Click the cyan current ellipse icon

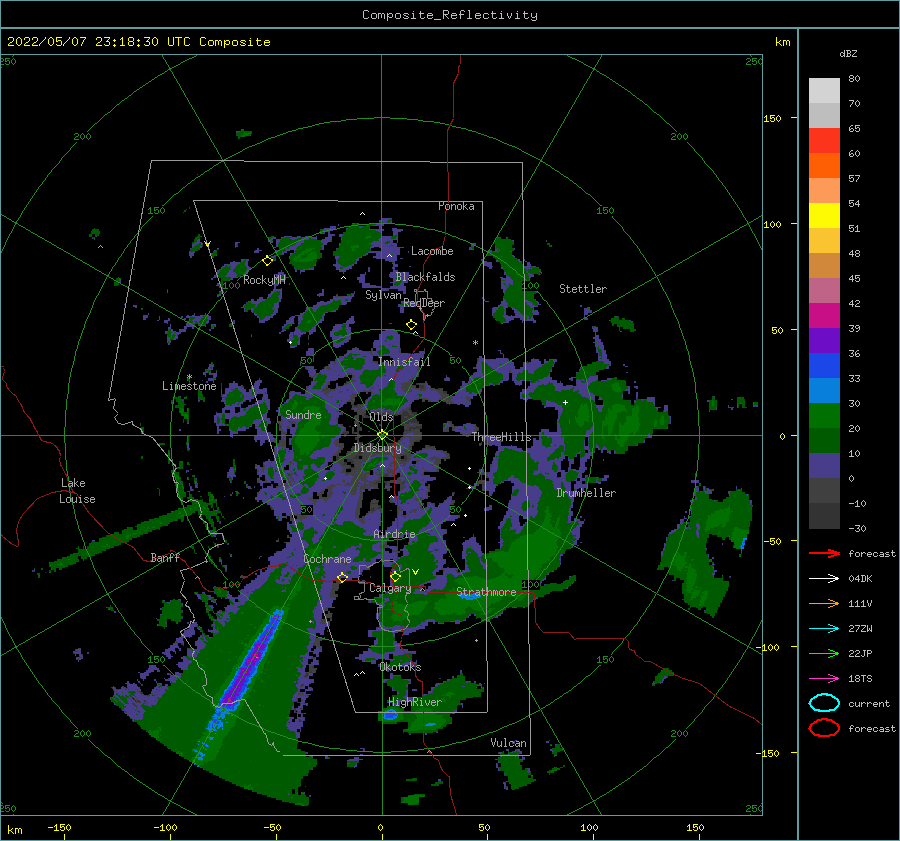(824, 703)
